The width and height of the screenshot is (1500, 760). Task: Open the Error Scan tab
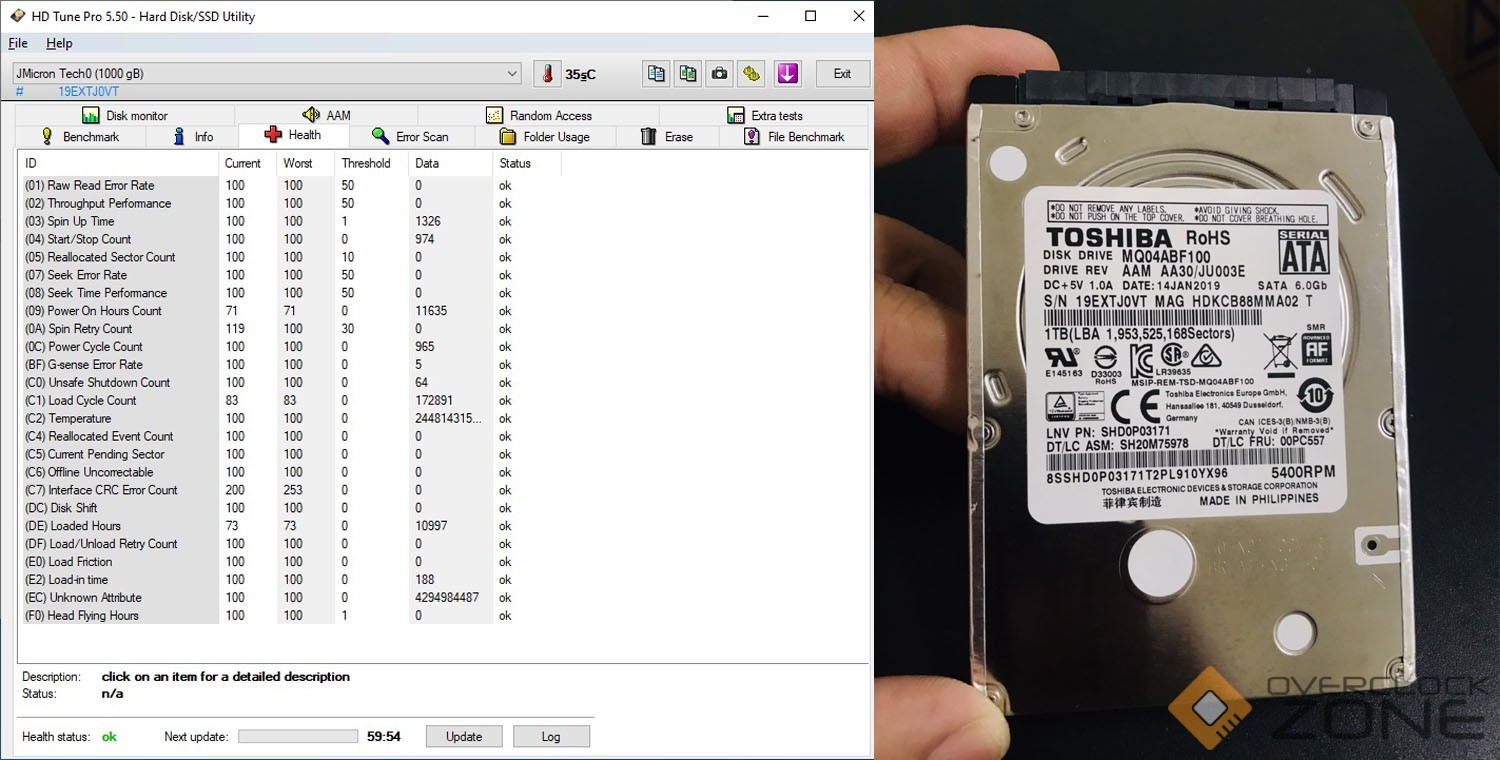[410, 137]
